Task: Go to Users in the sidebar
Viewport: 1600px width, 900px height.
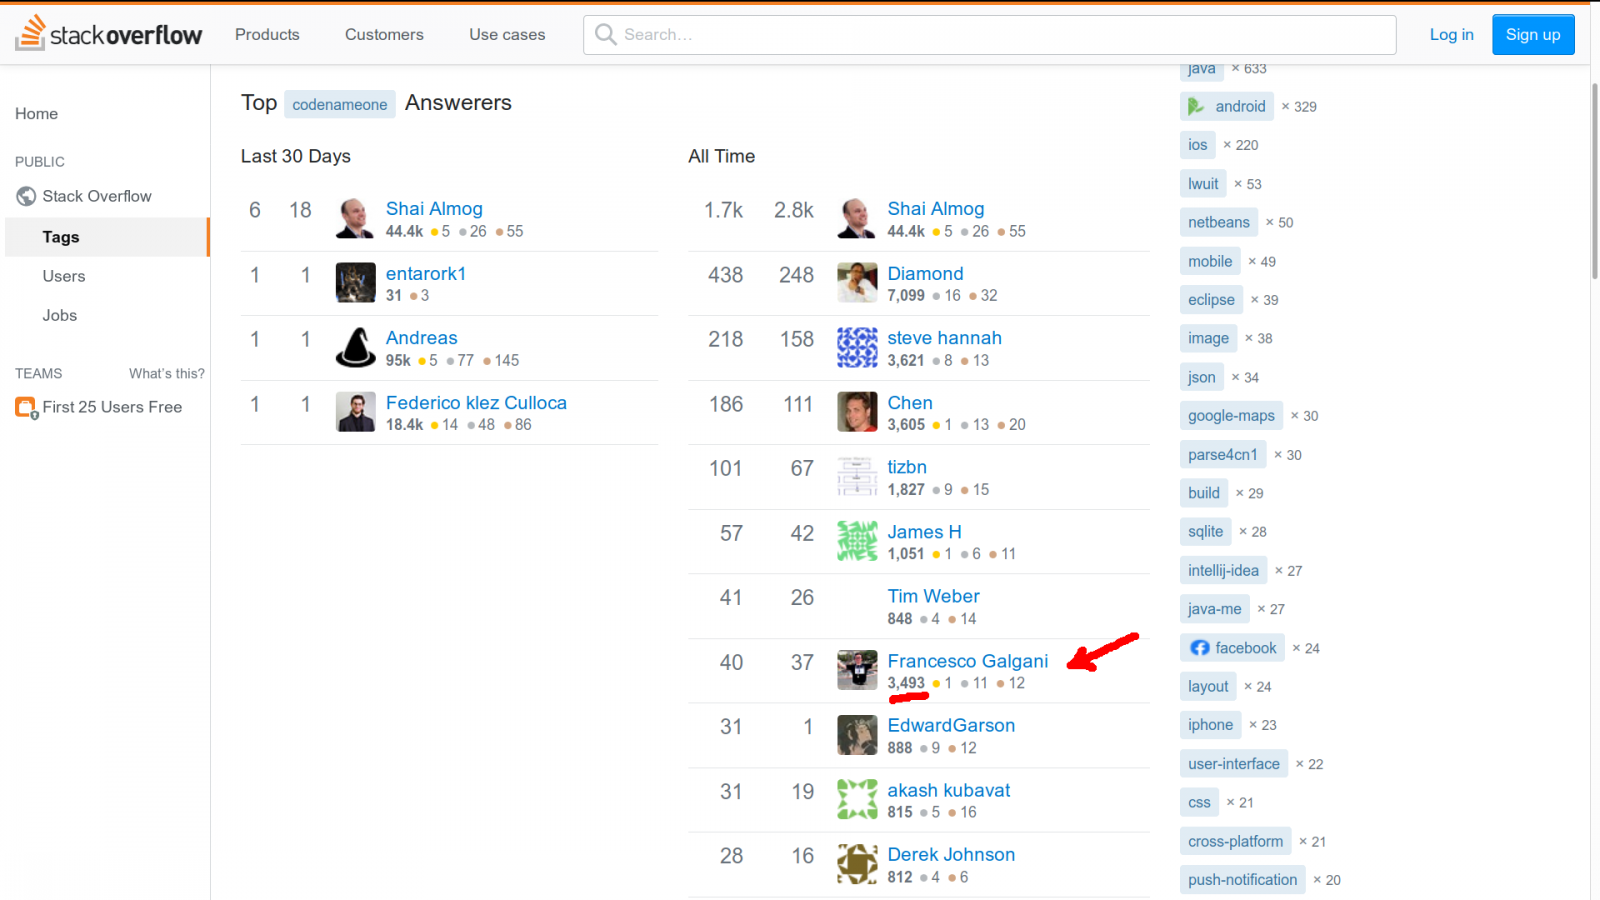Action: 64,276
